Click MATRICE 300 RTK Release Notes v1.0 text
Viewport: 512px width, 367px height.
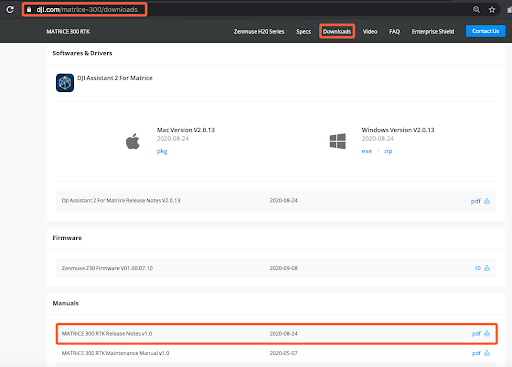coord(107,334)
